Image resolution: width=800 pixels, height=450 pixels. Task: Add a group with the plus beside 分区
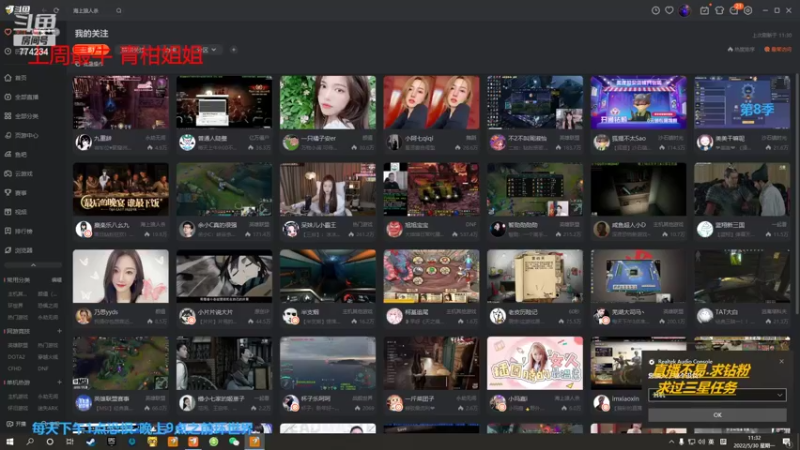234,50
